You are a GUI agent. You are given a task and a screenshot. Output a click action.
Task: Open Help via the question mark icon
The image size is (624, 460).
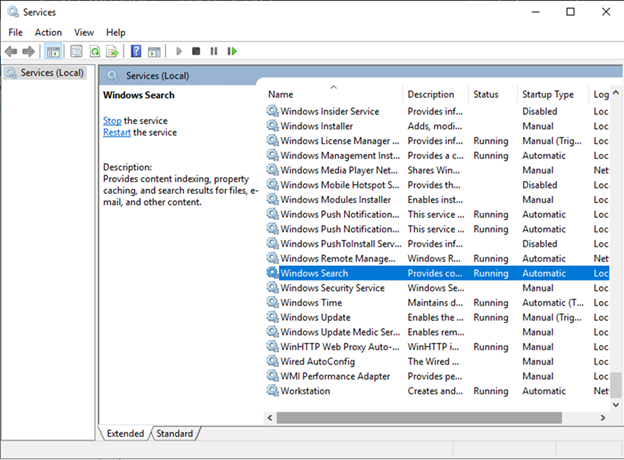136,51
